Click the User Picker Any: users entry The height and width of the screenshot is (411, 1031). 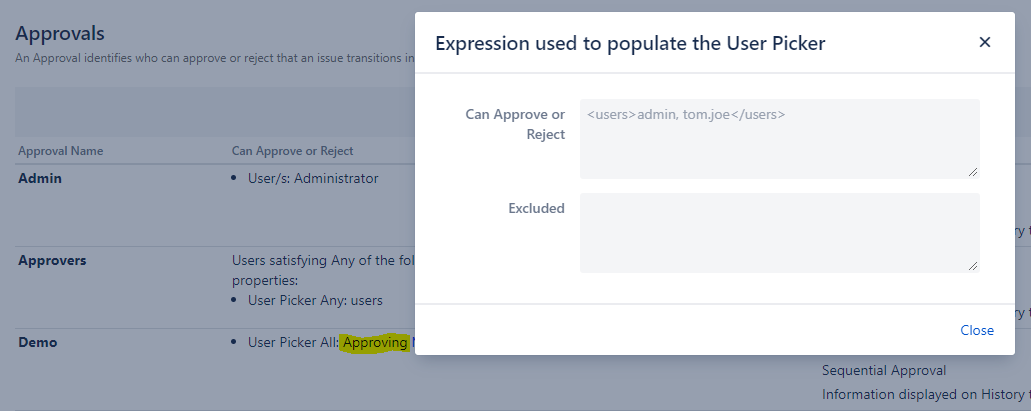point(314,300)
